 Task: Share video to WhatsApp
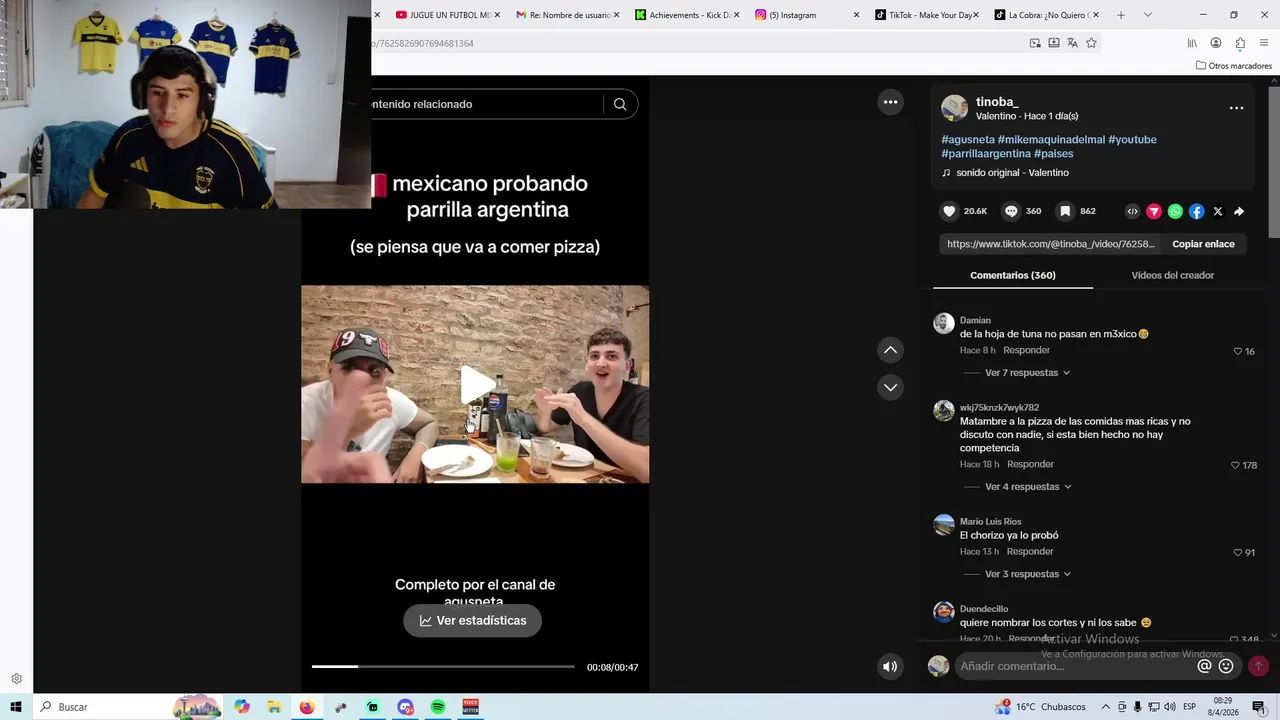[x=1175, y=211]
